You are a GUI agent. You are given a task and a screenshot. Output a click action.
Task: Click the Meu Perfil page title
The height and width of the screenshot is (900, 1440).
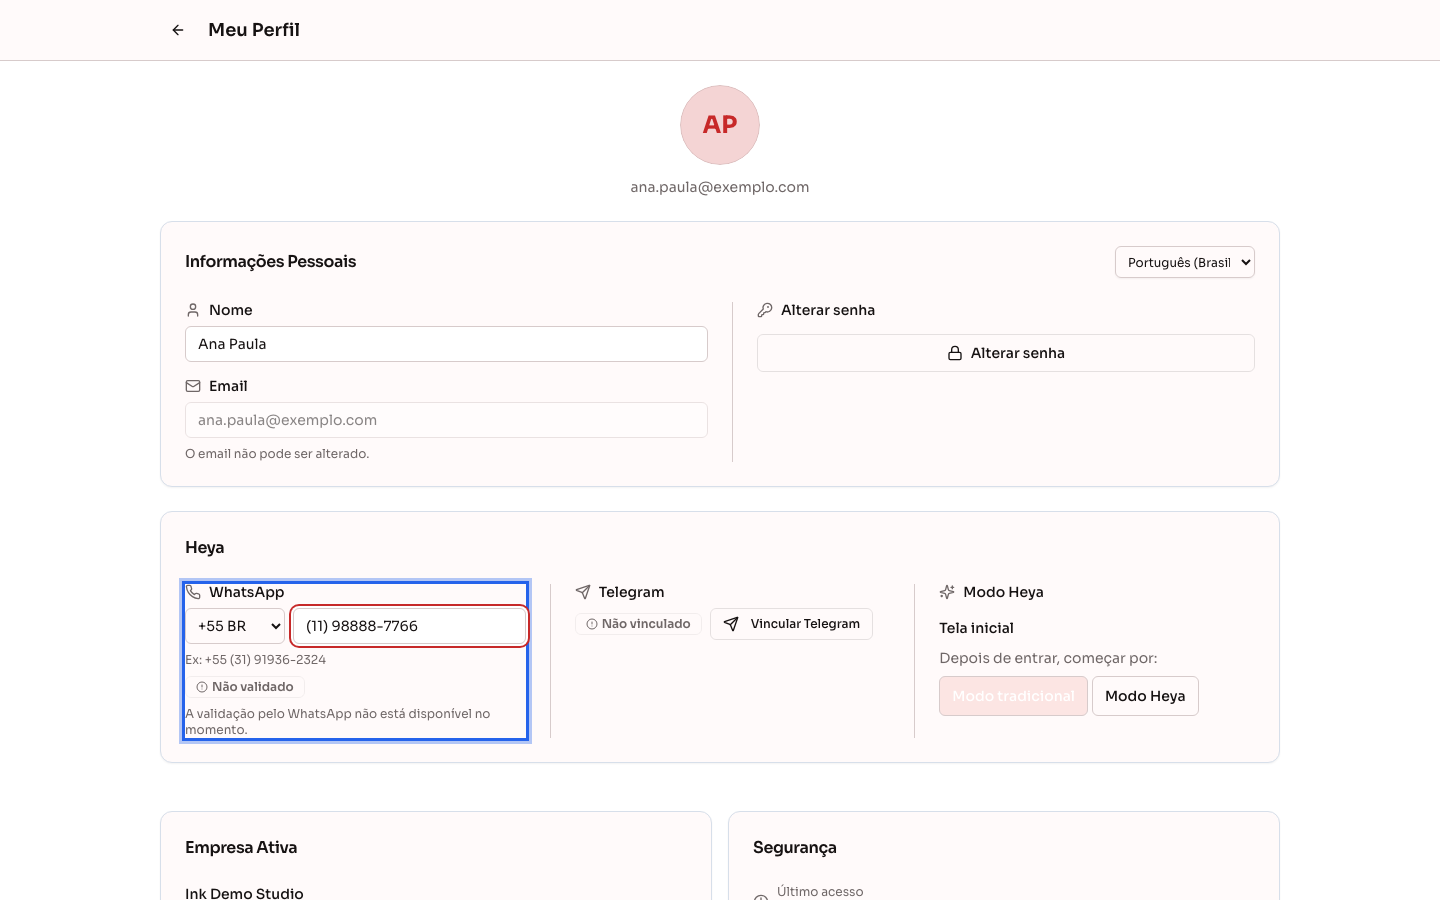[254, 30]
